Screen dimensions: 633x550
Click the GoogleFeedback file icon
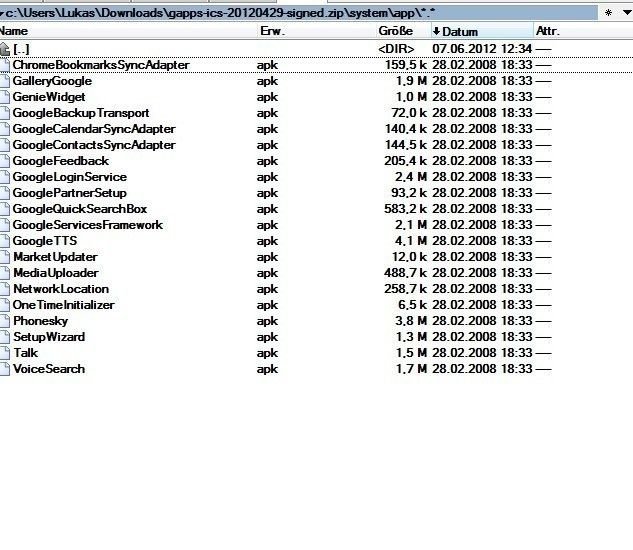point(4,161)
